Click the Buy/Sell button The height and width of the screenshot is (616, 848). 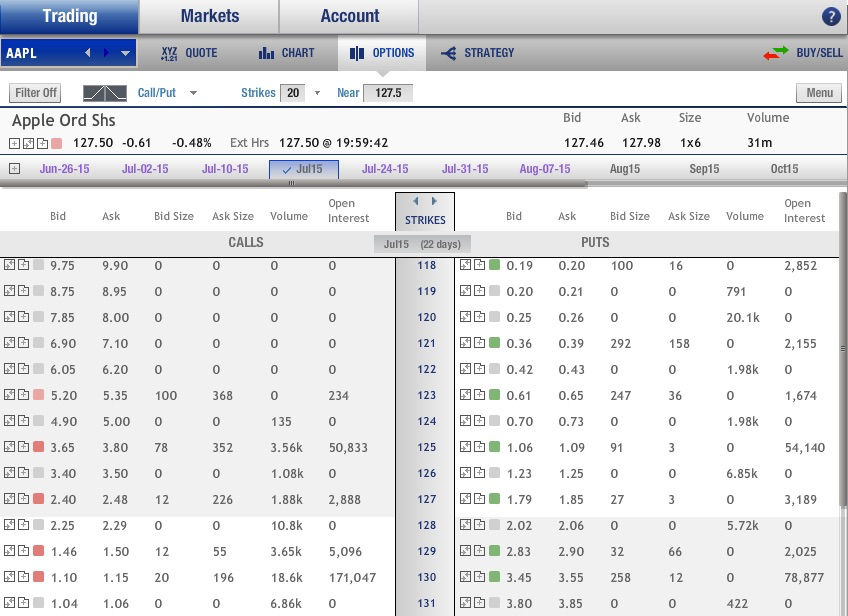pos(803,53)
